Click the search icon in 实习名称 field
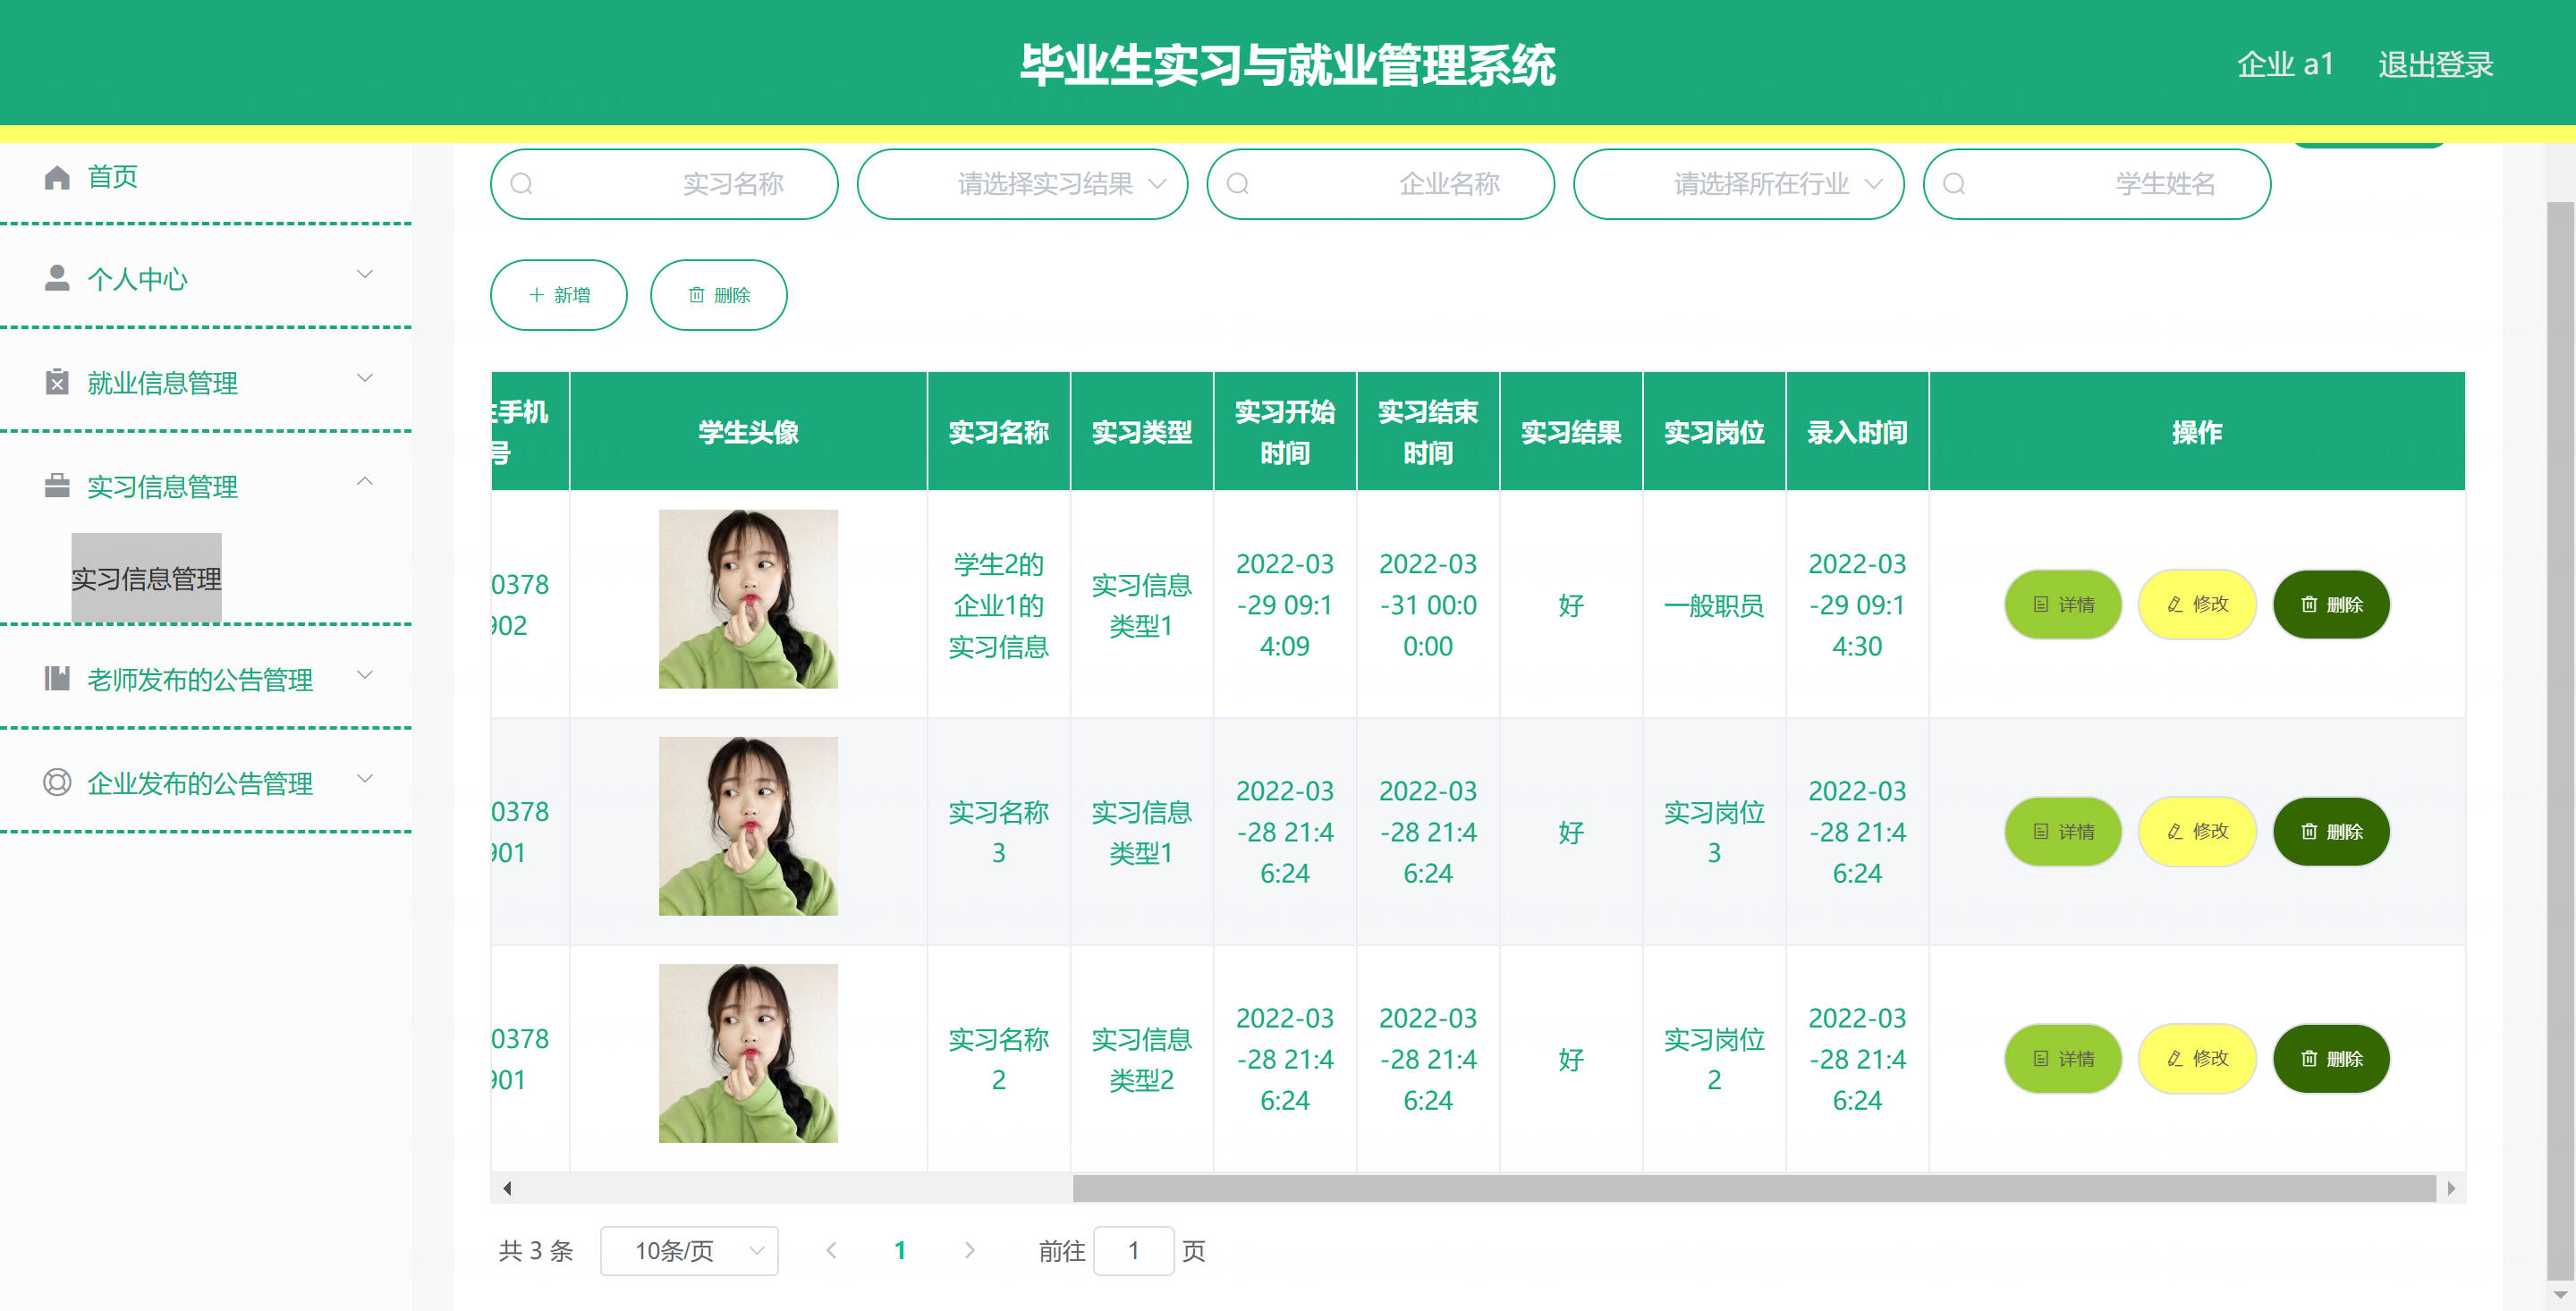 521,184
